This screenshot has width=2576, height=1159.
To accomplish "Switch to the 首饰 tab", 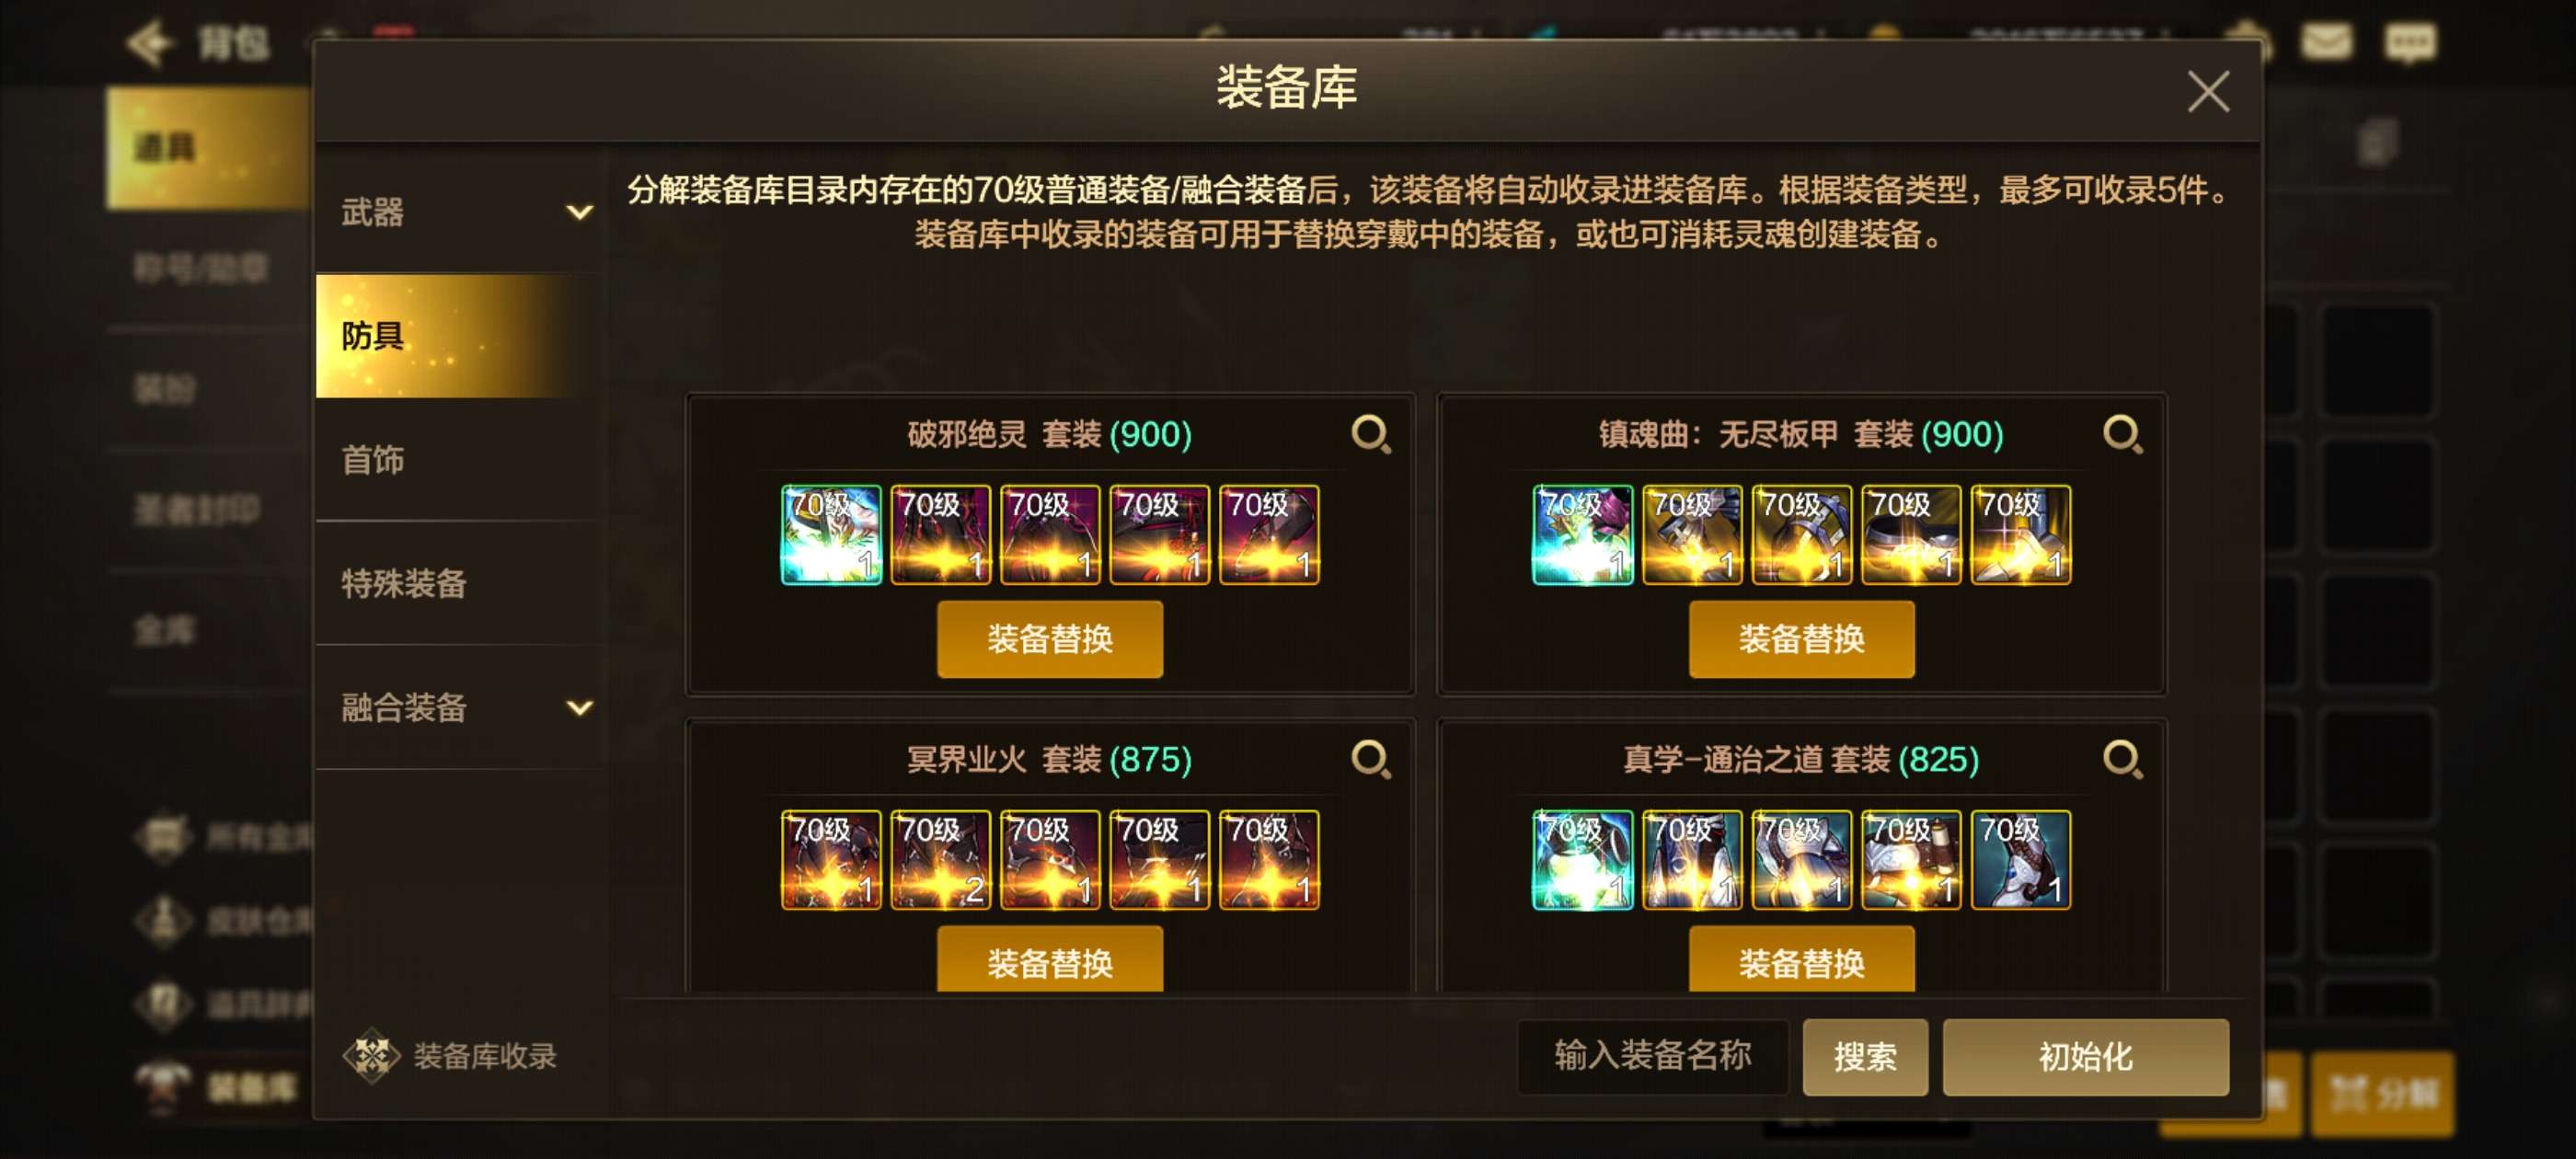I will pos(462,460).
